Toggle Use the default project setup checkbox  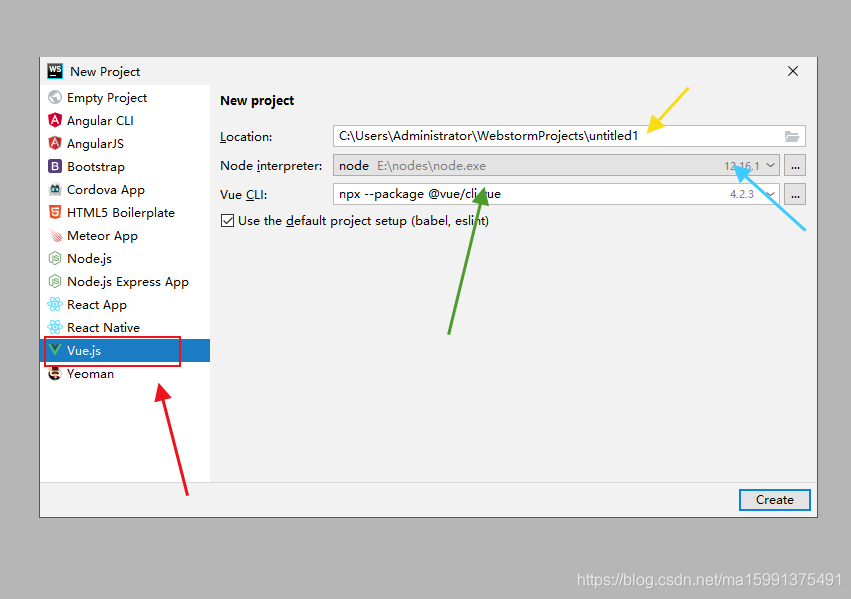pos(227,220)
